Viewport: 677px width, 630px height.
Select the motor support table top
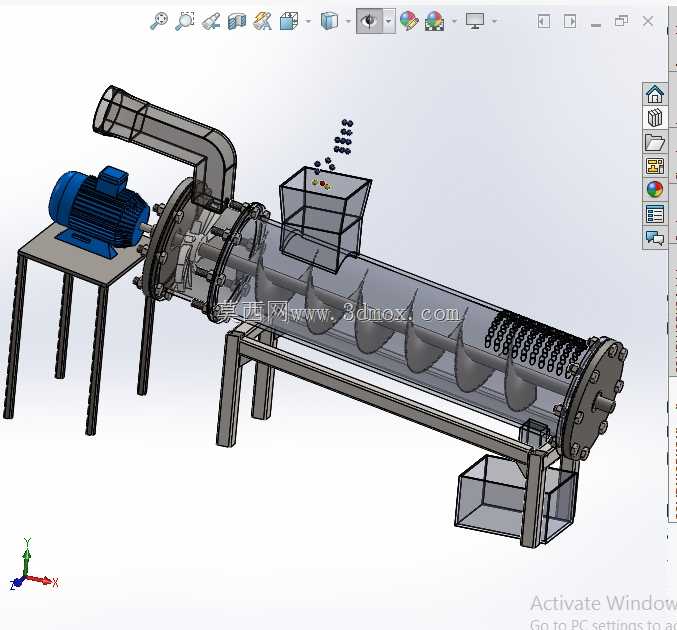pos(83,257)
